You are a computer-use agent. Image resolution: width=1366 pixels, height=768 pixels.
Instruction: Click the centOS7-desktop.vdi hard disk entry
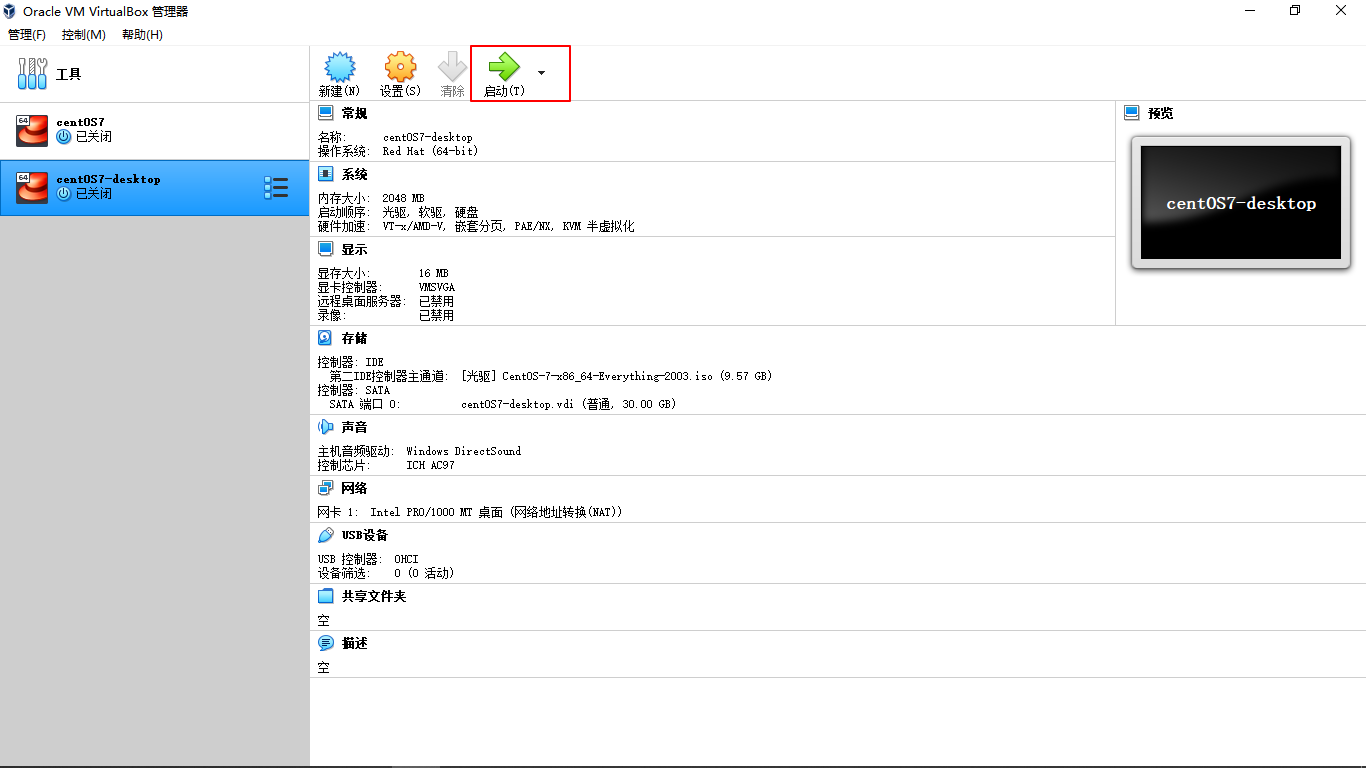click(x=568, y=404)
